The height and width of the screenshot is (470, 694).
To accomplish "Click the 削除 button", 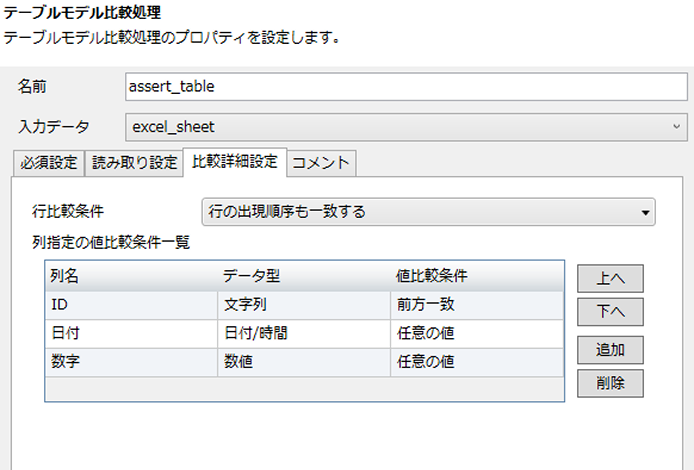I will (609, 383).
